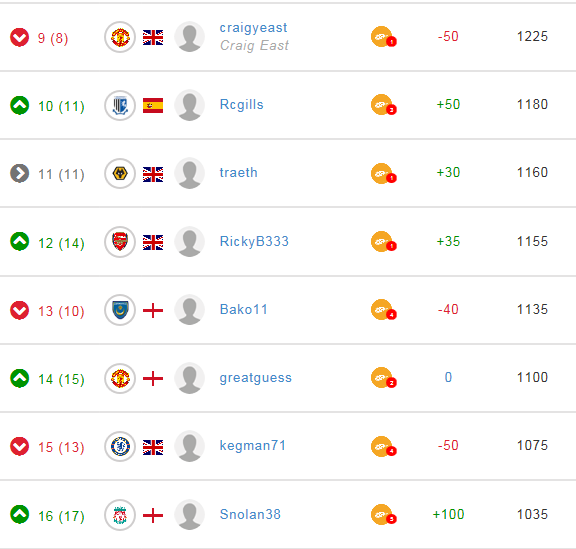Viewport: 576px width, 549px height.
Task: Click the orange prediction badge for Snolan38
Action: click(383, 514)
